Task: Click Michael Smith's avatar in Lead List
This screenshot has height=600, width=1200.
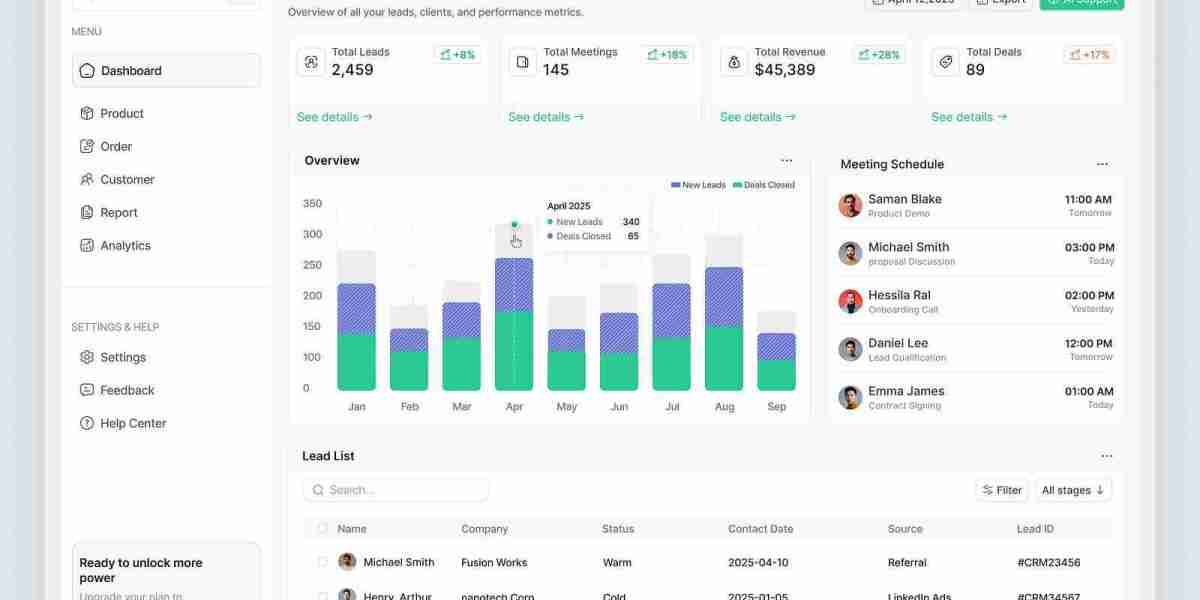Action: (x=347, y=562)
